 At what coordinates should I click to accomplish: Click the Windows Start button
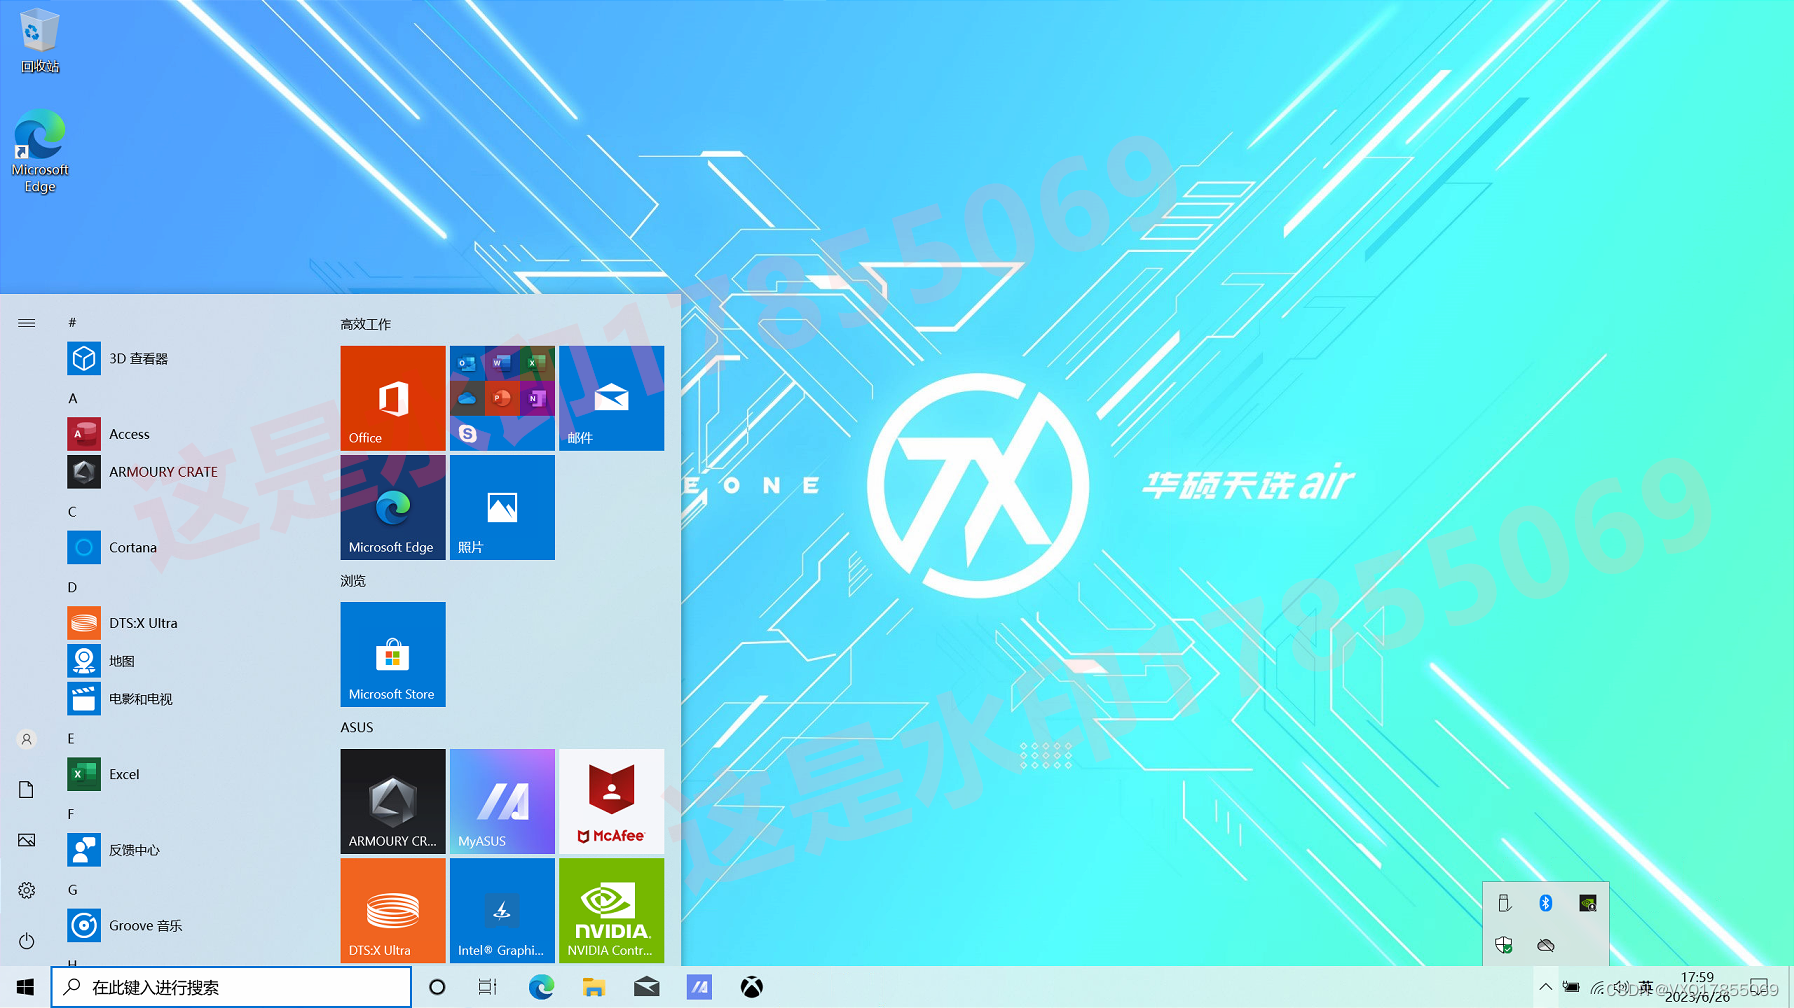click(25, 987)
